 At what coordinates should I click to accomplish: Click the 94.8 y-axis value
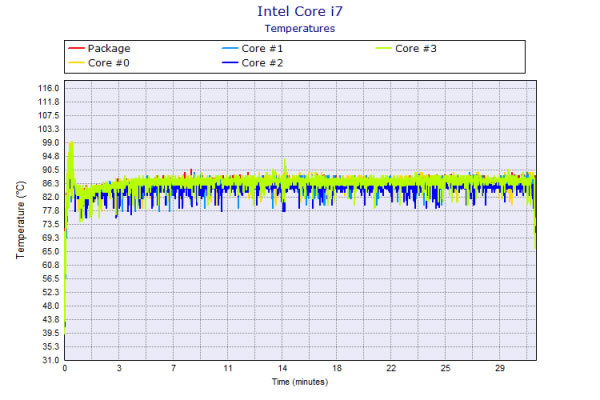pos(51,156)
